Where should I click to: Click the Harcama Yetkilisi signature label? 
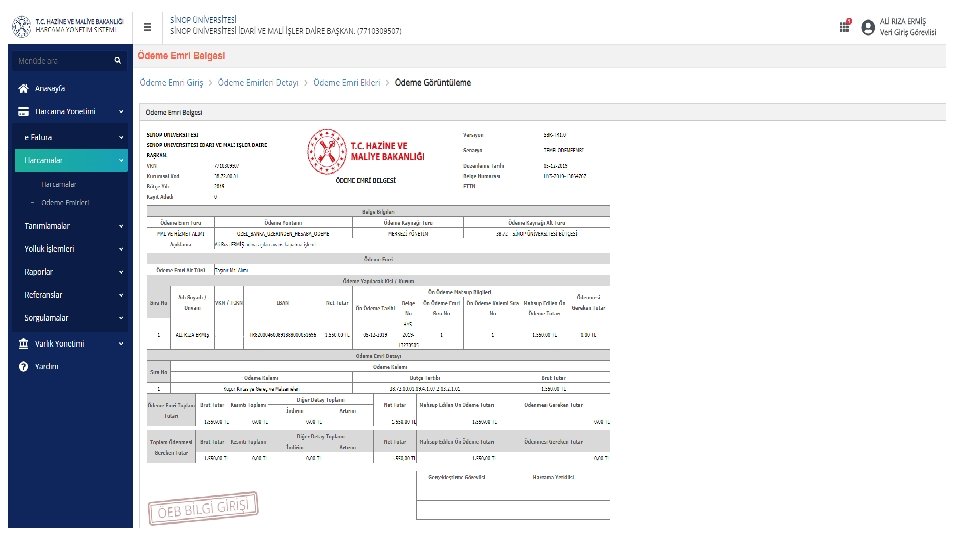553,477
